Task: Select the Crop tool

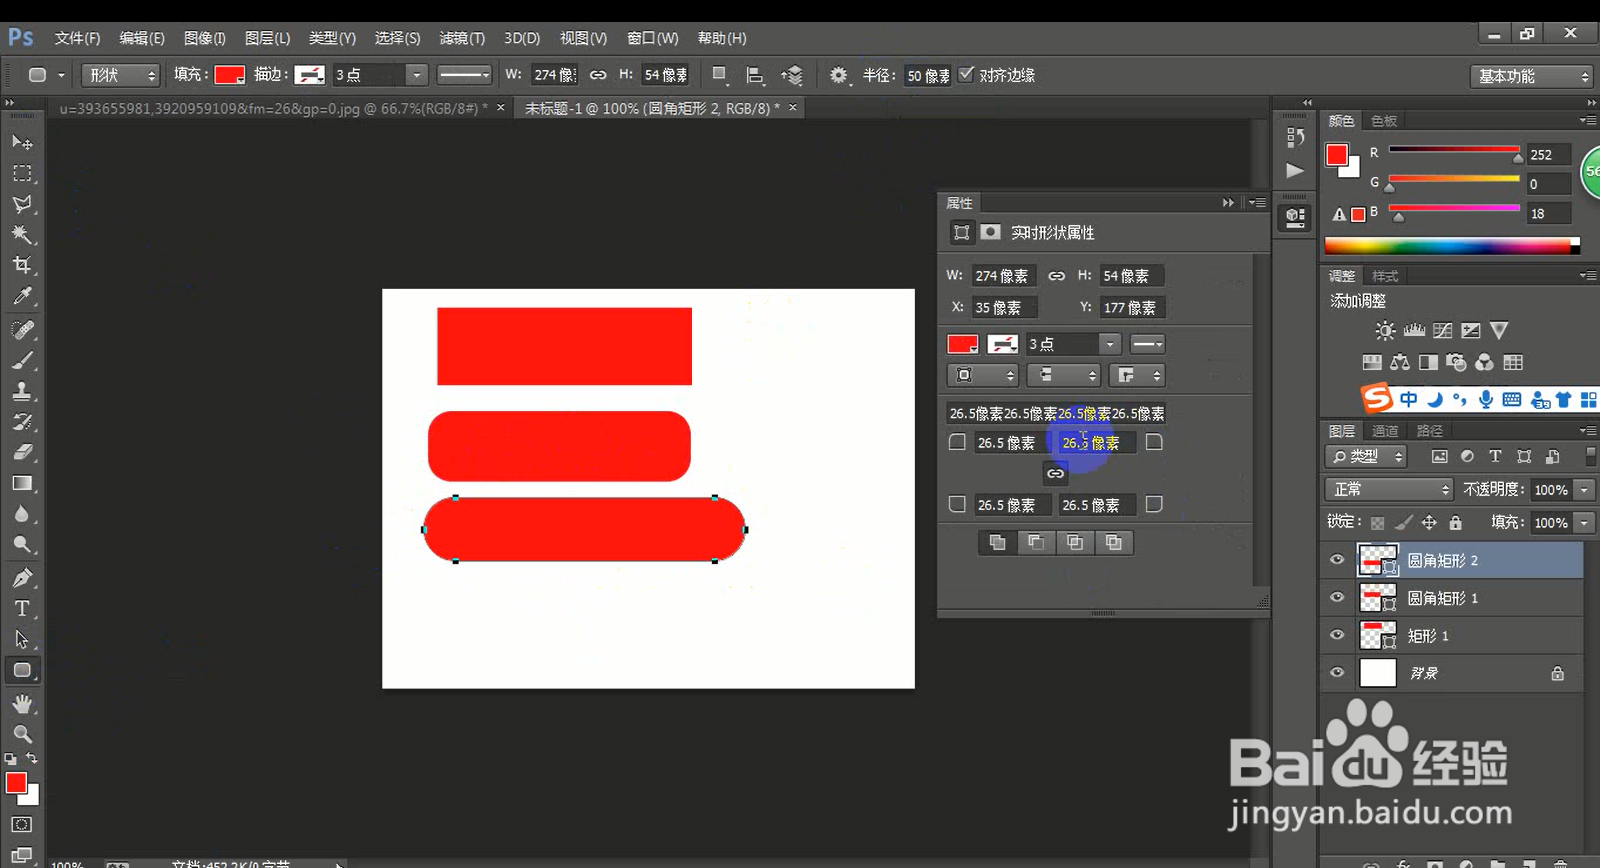Action: (22, 265)
